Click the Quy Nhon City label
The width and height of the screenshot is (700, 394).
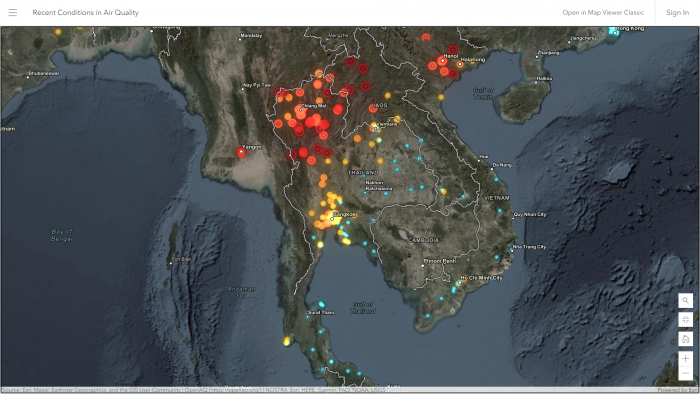pyautogui.click(x=530, y=215)
